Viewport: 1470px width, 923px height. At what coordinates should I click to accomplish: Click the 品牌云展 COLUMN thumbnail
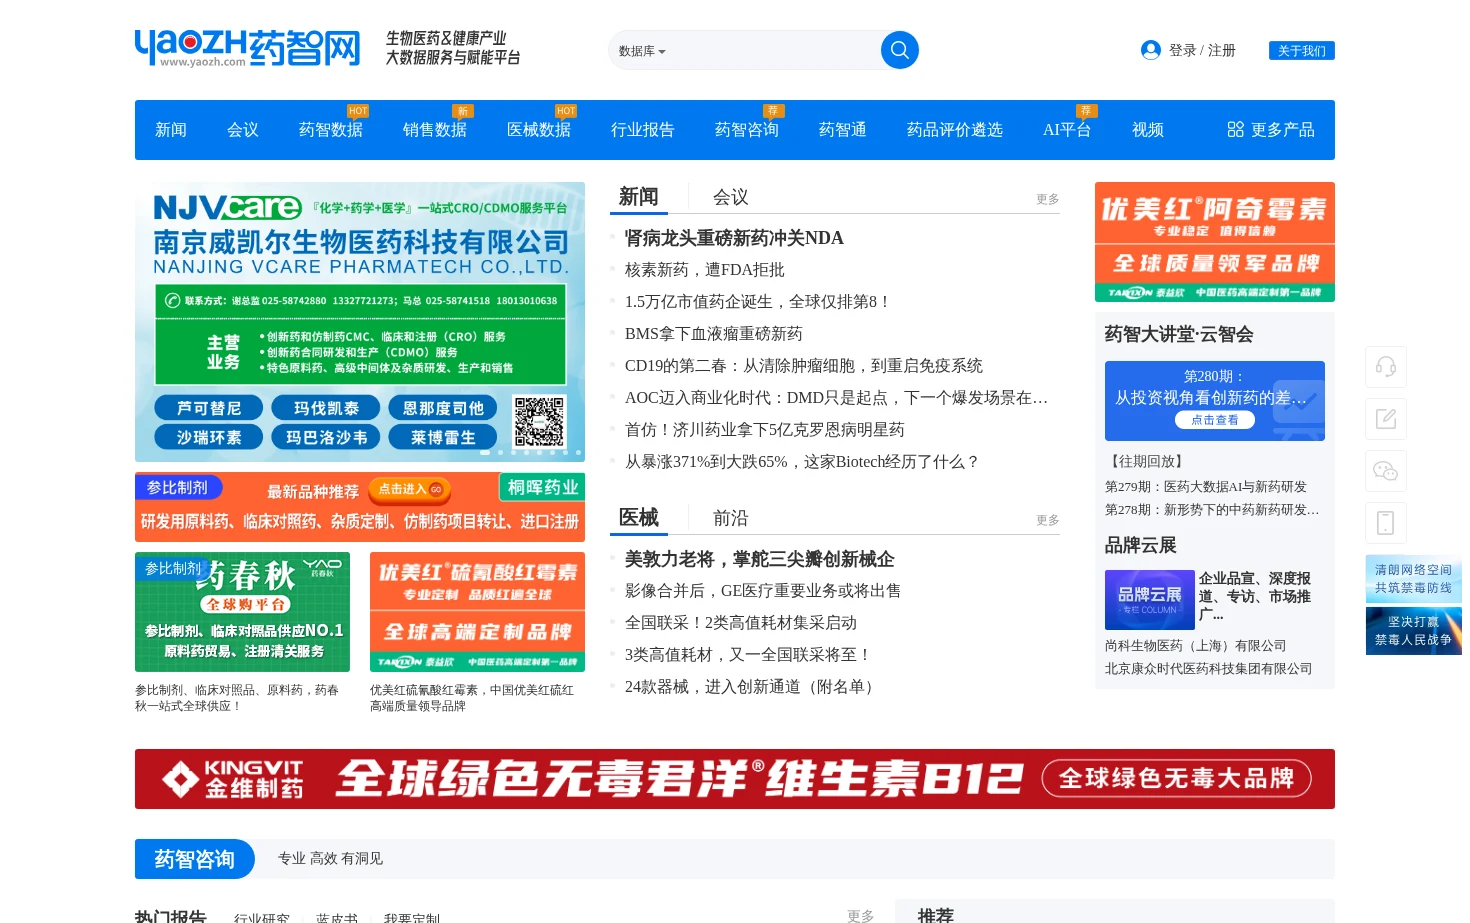tap(1150, 600)
